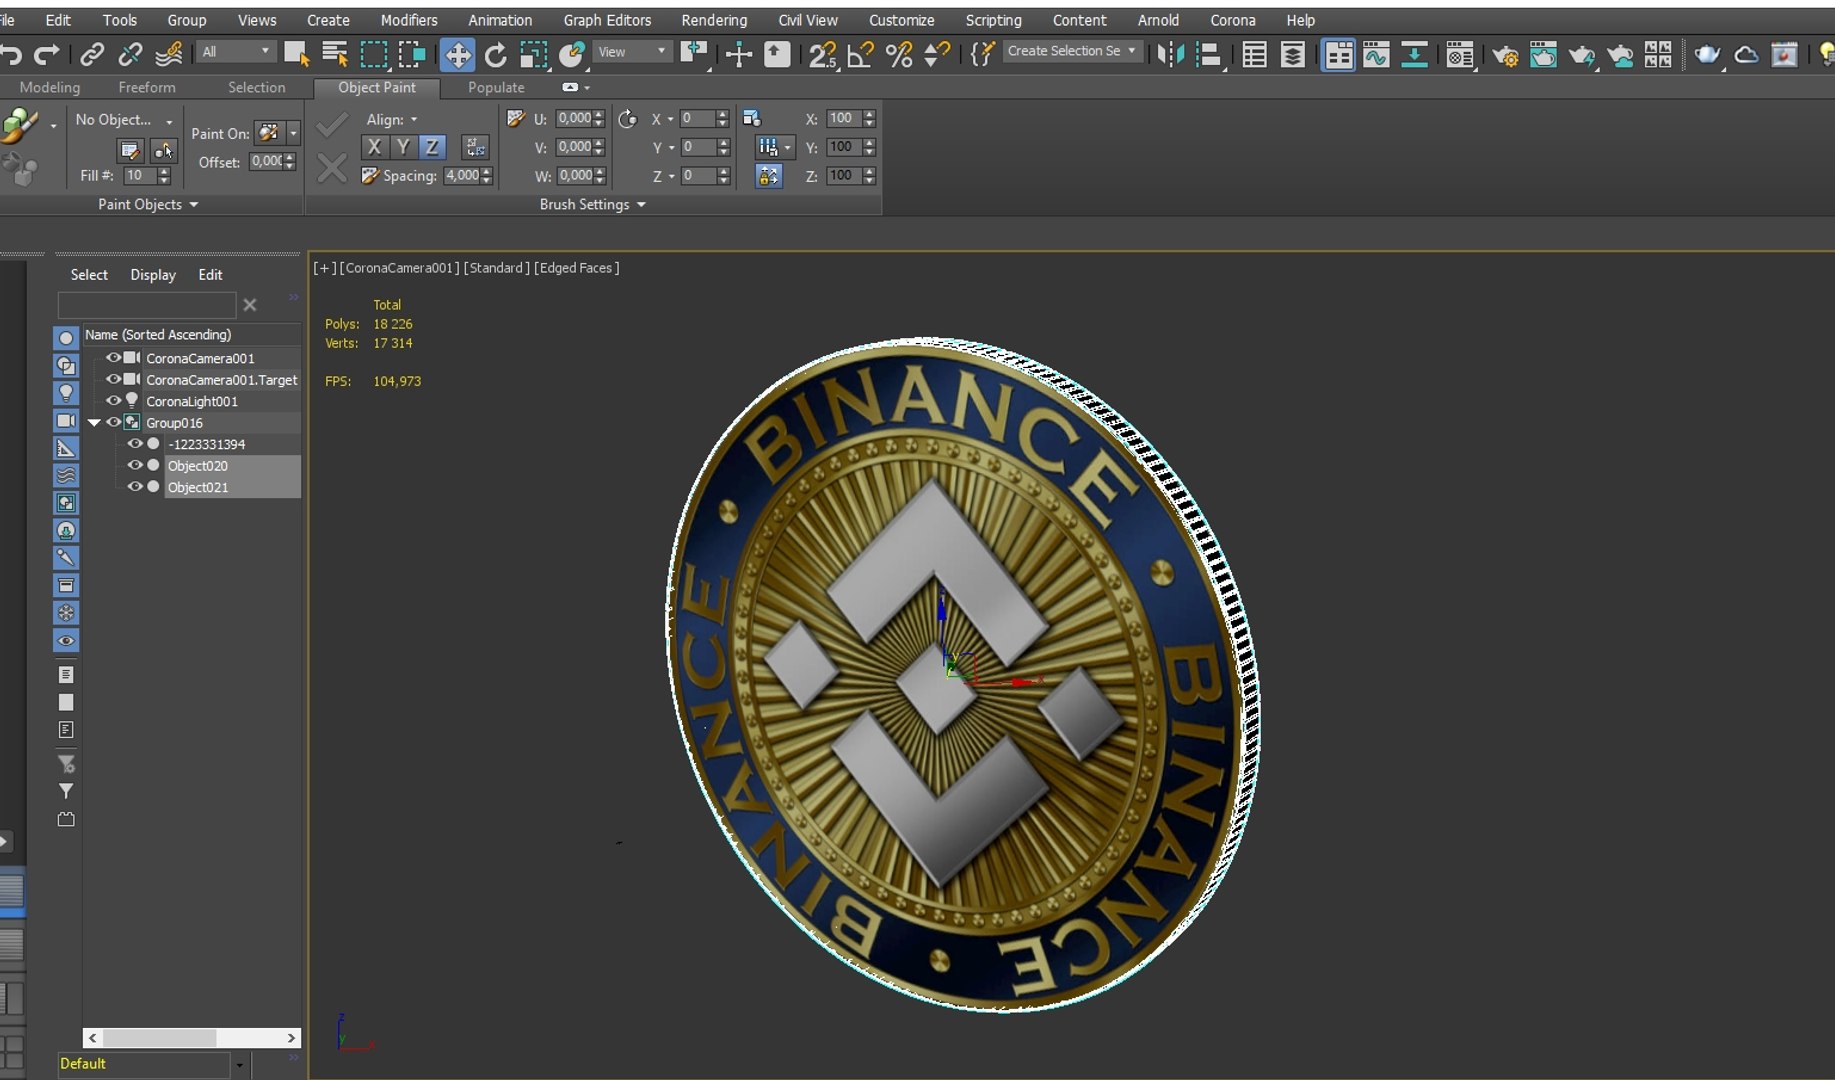
Task: Expand the Paint Objects panel
Action: (148, 204)
